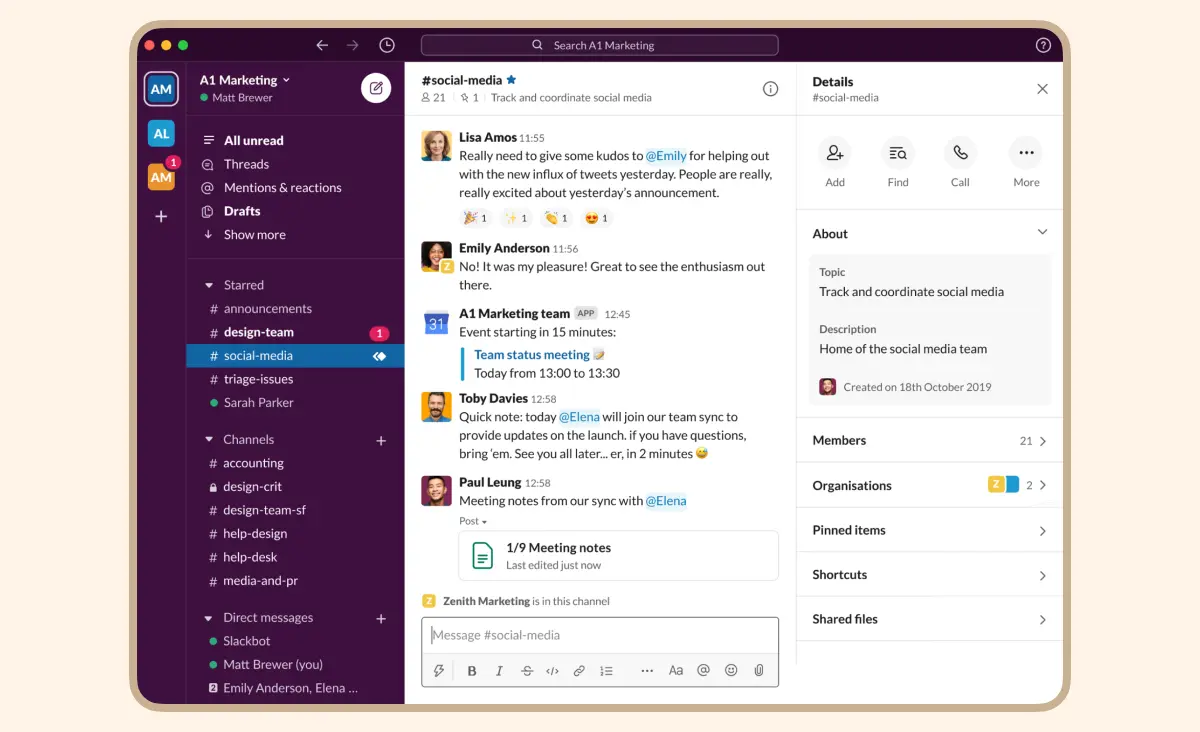This screenshot has height=732, width=1200.
Task: Go forward with the right arrow
Action: click(352, 45)
